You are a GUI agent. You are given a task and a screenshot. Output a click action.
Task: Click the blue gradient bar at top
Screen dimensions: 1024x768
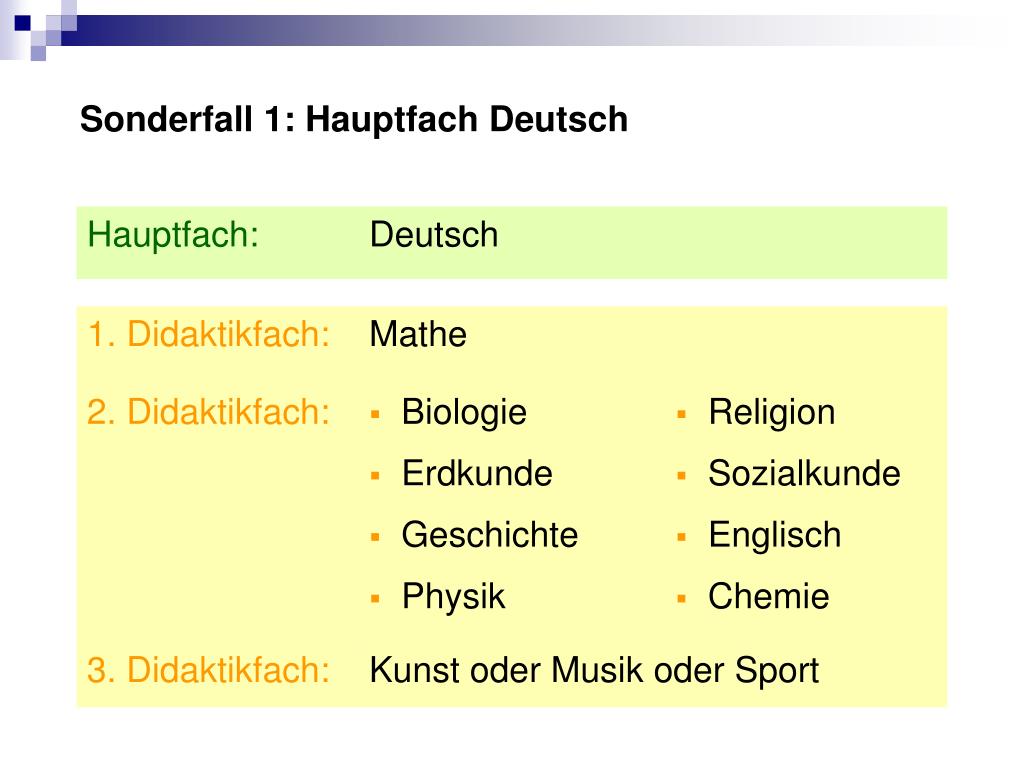tap(522, 30)
